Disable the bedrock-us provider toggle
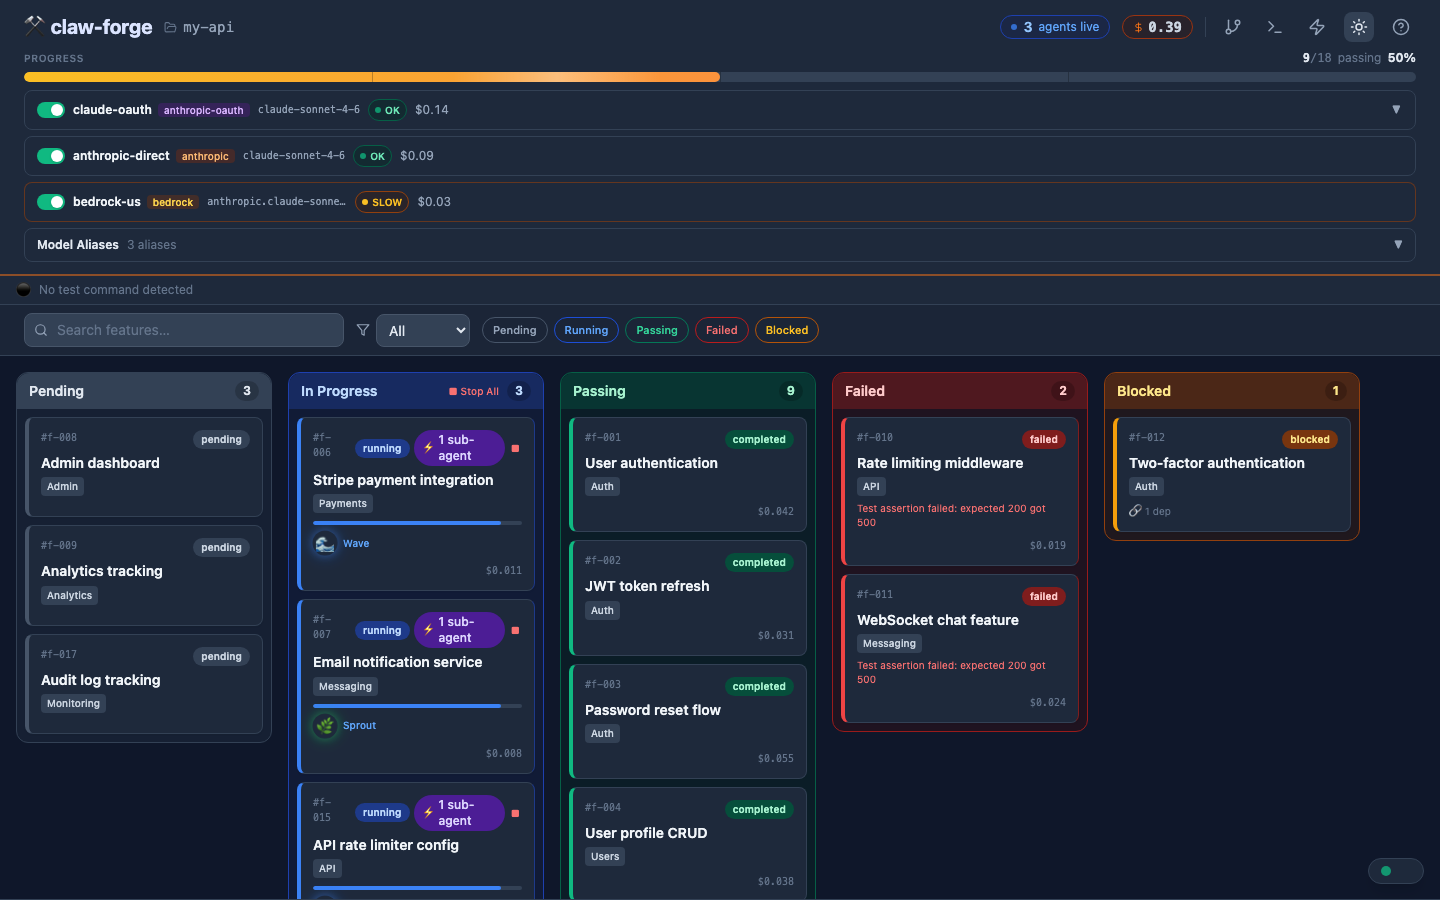The width and height of the screenshot is (1440, 900). [x=51, y=202]
